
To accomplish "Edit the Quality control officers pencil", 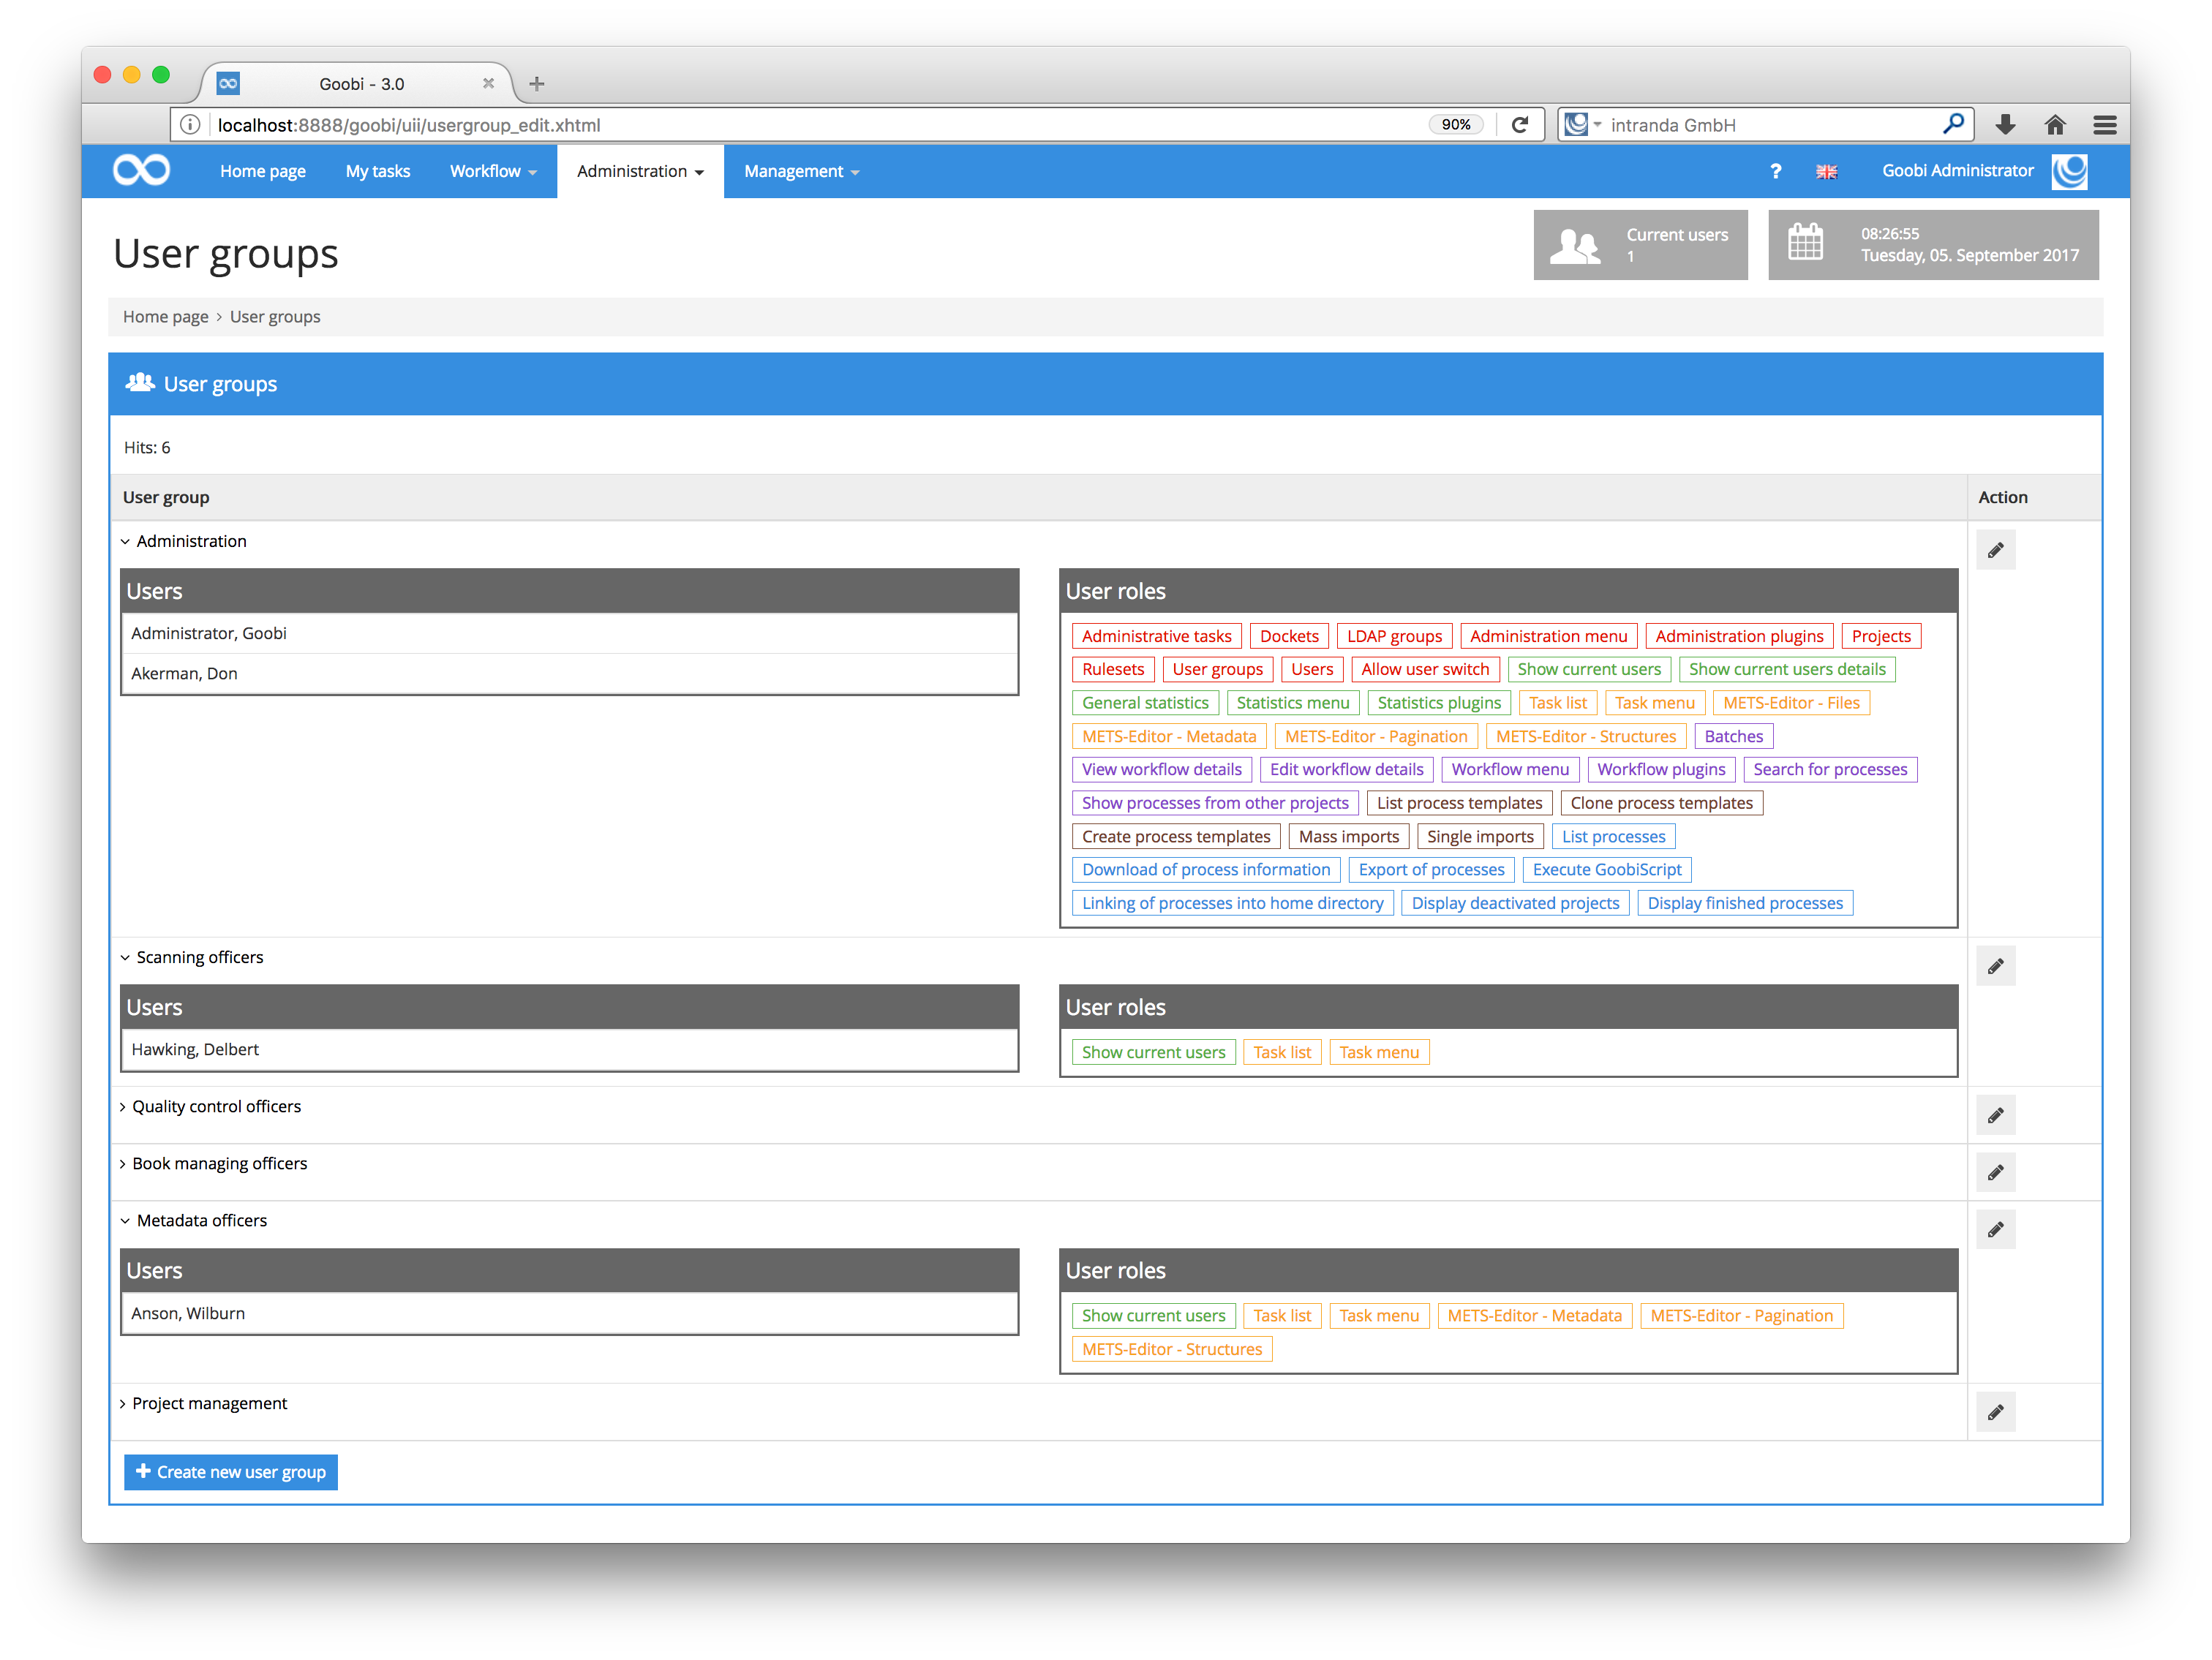I will [x=1995, y=1115].
